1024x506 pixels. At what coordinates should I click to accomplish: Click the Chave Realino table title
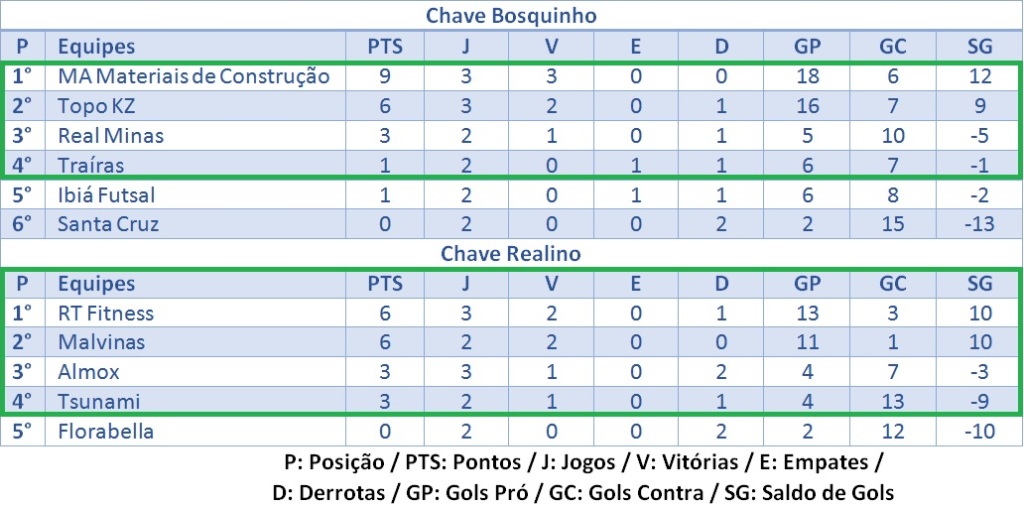pyautogui.click(x=511, y=254)
